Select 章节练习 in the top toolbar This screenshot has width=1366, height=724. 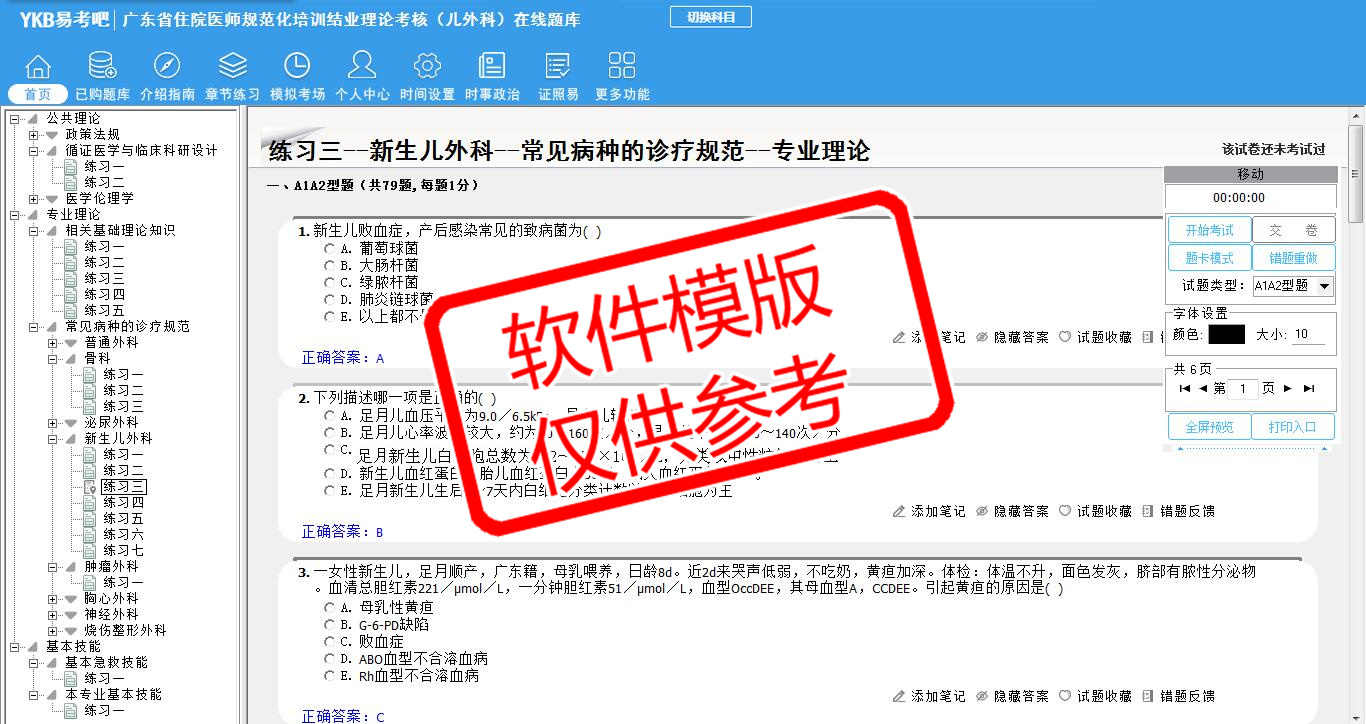click(x=232, y=78)
